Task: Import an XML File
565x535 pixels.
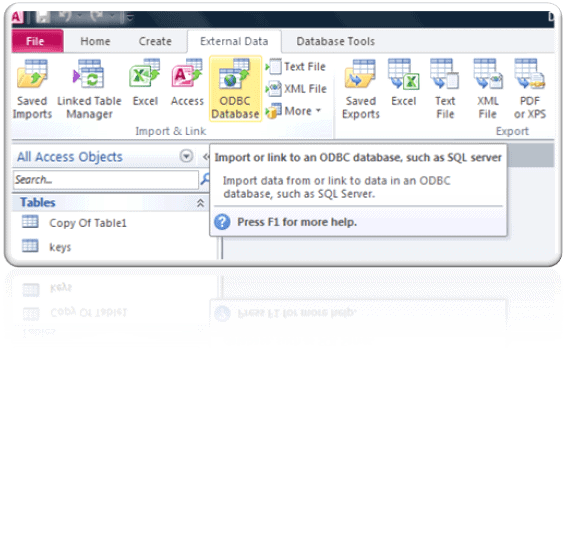Action: coord(296,89)
